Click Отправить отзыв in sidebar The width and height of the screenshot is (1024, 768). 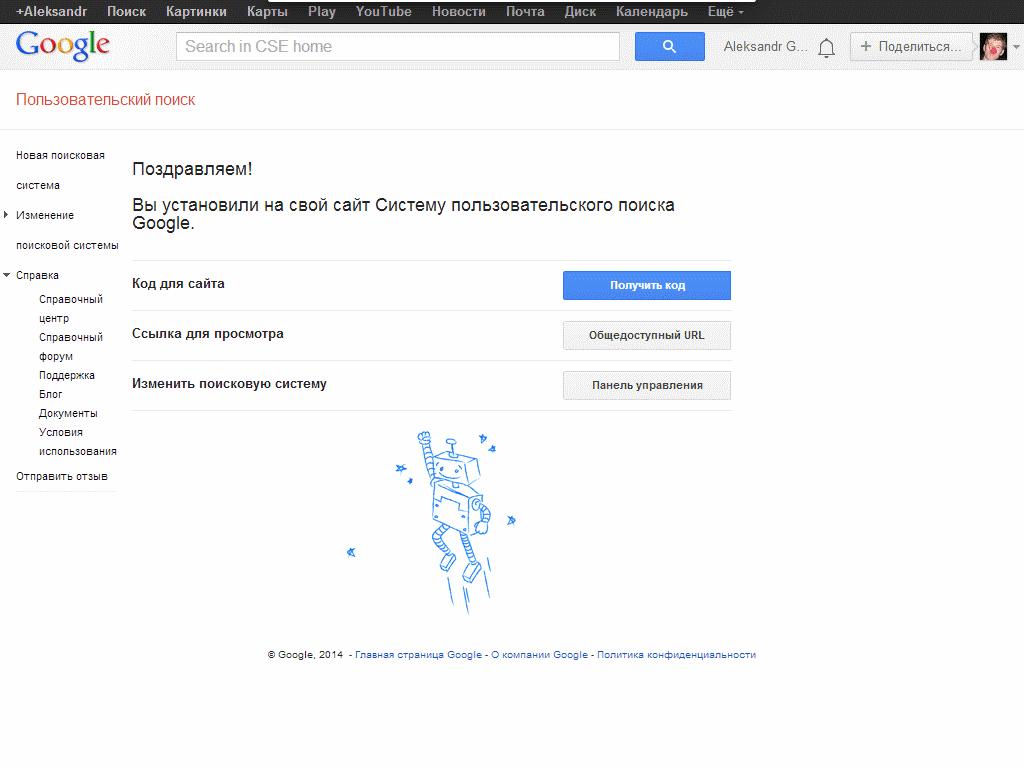[x=62, y=477]
